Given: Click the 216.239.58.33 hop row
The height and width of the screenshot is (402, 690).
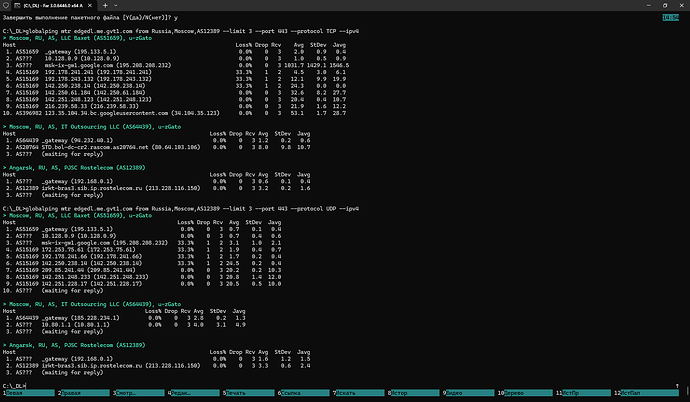Looking at the screenshot, I should (x=174, y=106).
